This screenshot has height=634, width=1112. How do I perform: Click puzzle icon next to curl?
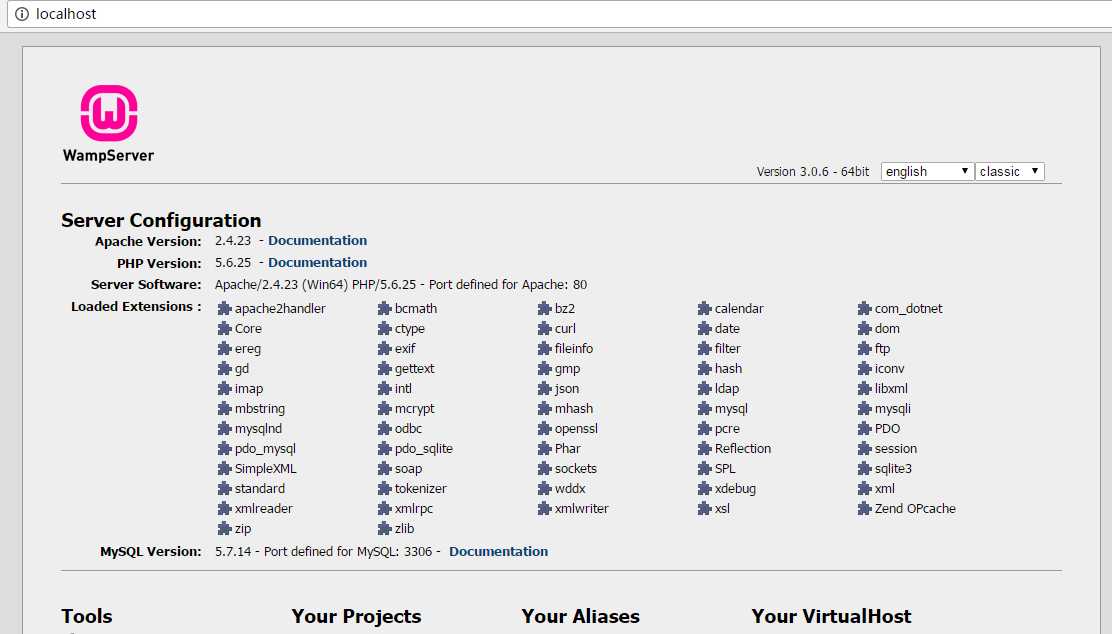544,328
